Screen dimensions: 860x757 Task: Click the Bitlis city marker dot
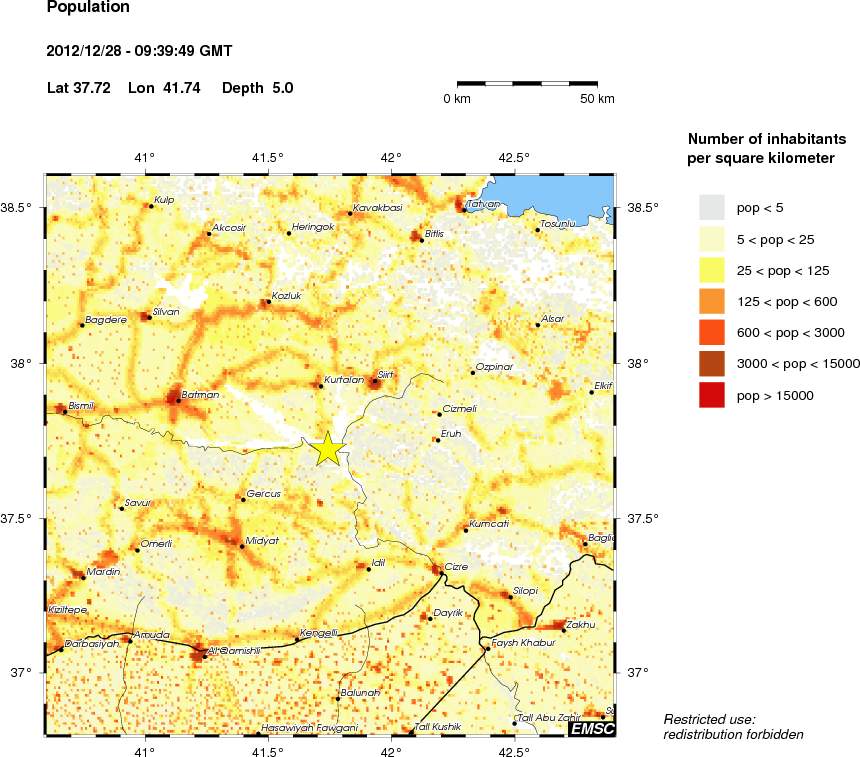pos(422,240)
